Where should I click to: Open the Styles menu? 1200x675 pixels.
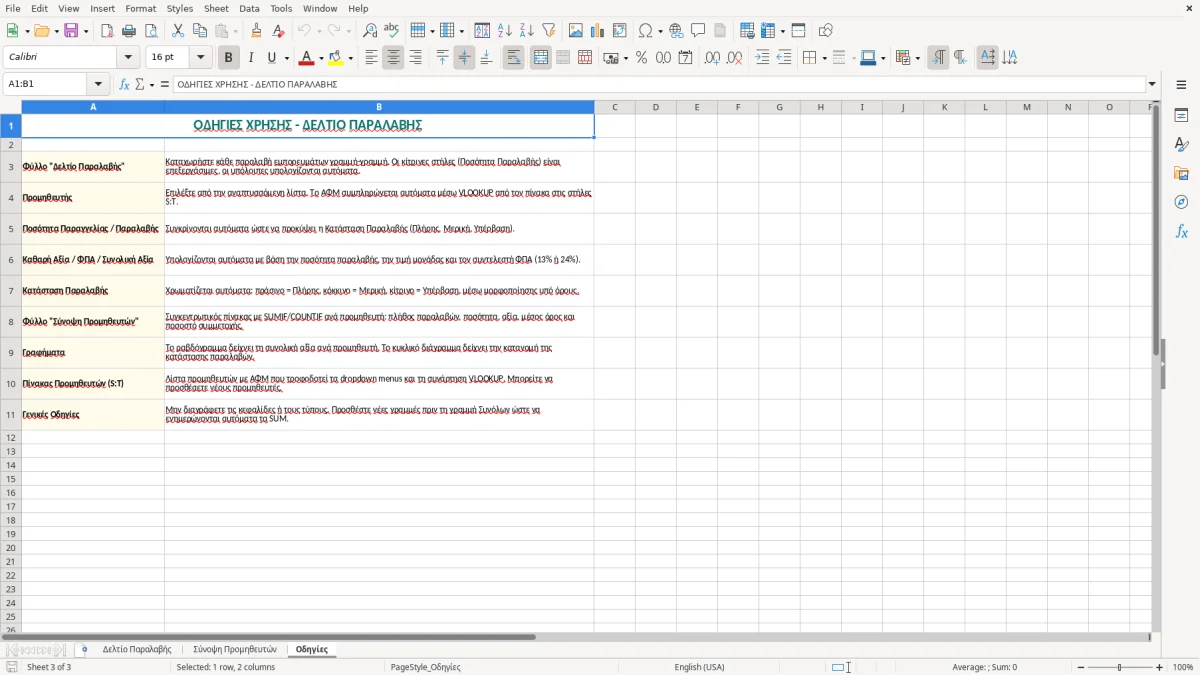[x=180, y=8]
